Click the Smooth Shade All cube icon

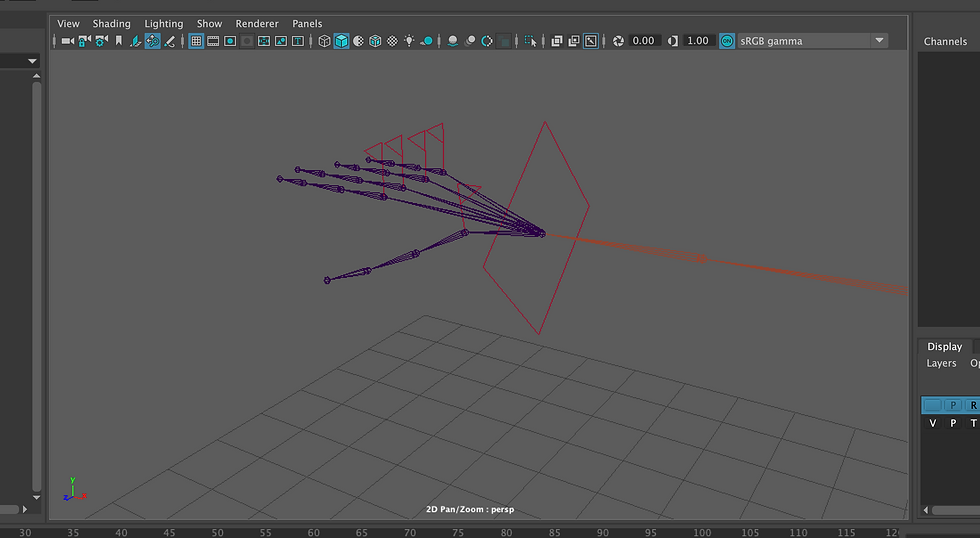click(341, 41)
